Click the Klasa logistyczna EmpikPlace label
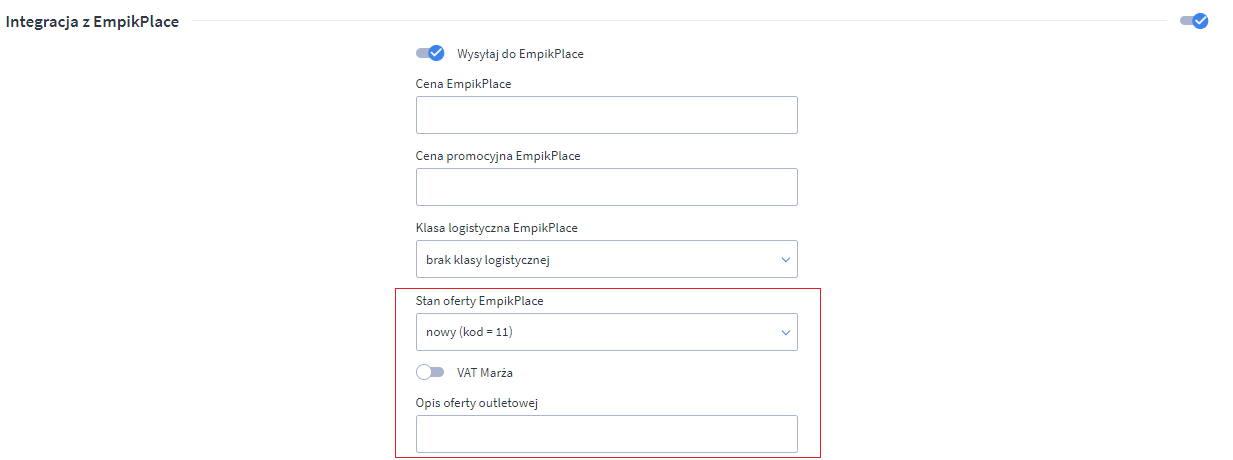 [x=496, y=228]
